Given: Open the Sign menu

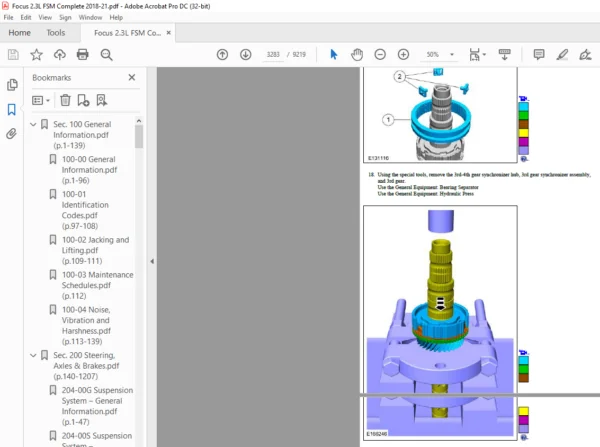Looking at the screenshot, I should pyautogui.click(x=65, y=17).
